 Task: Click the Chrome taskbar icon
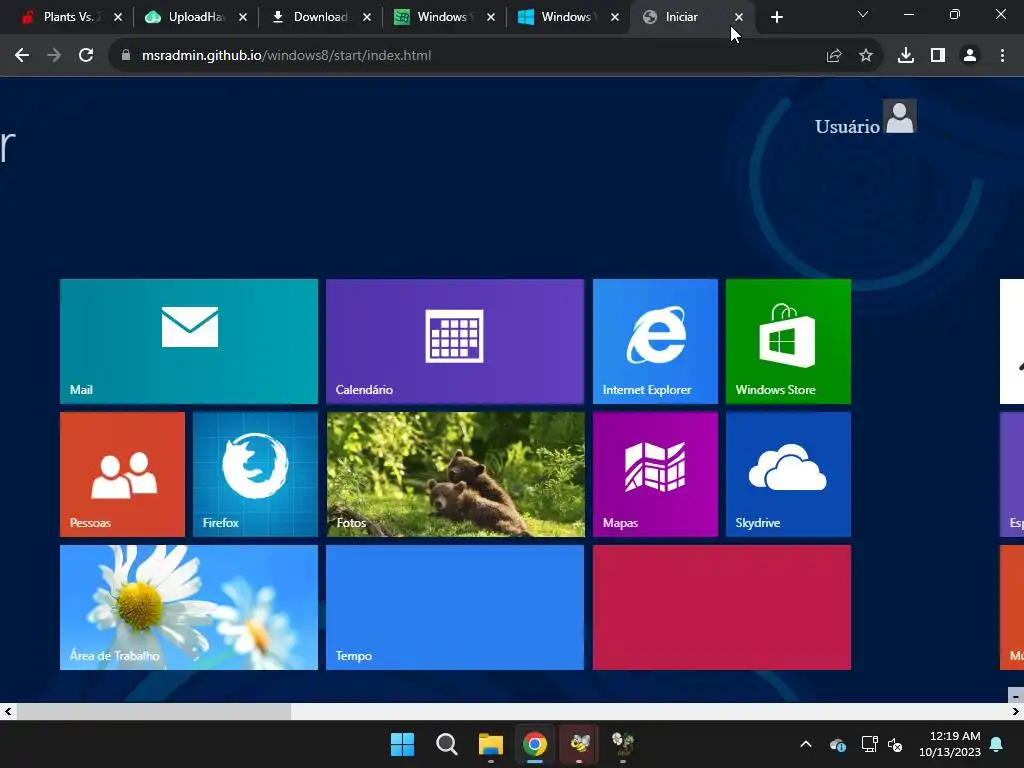(x=535, y=744)
